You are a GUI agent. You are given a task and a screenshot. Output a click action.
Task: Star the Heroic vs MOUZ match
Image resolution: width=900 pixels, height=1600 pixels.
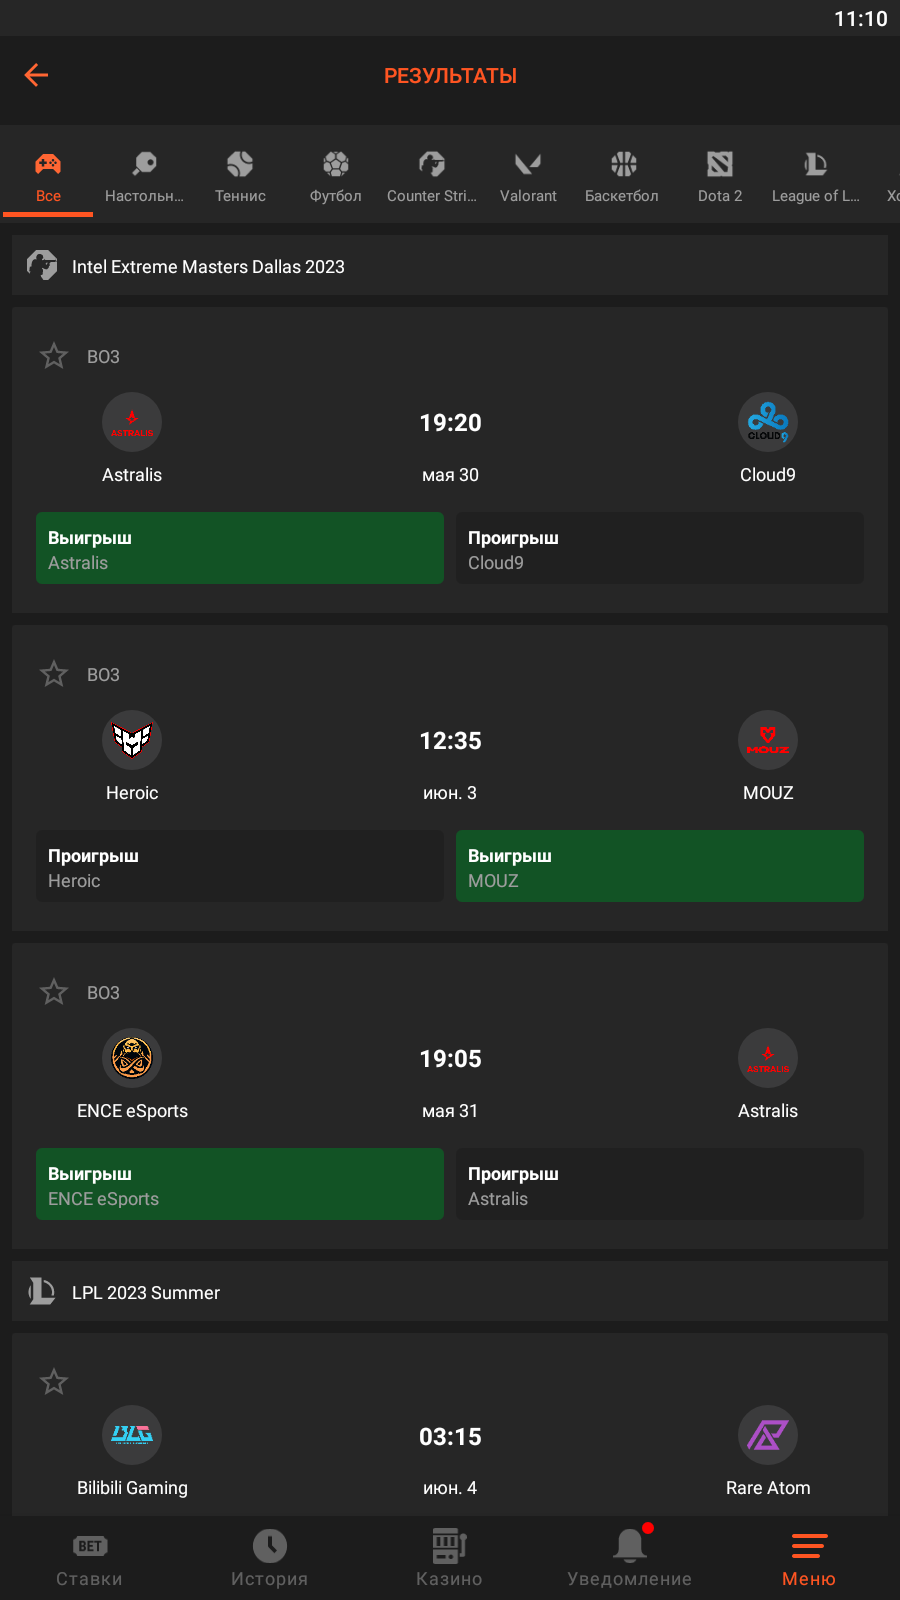click(54, 674)
